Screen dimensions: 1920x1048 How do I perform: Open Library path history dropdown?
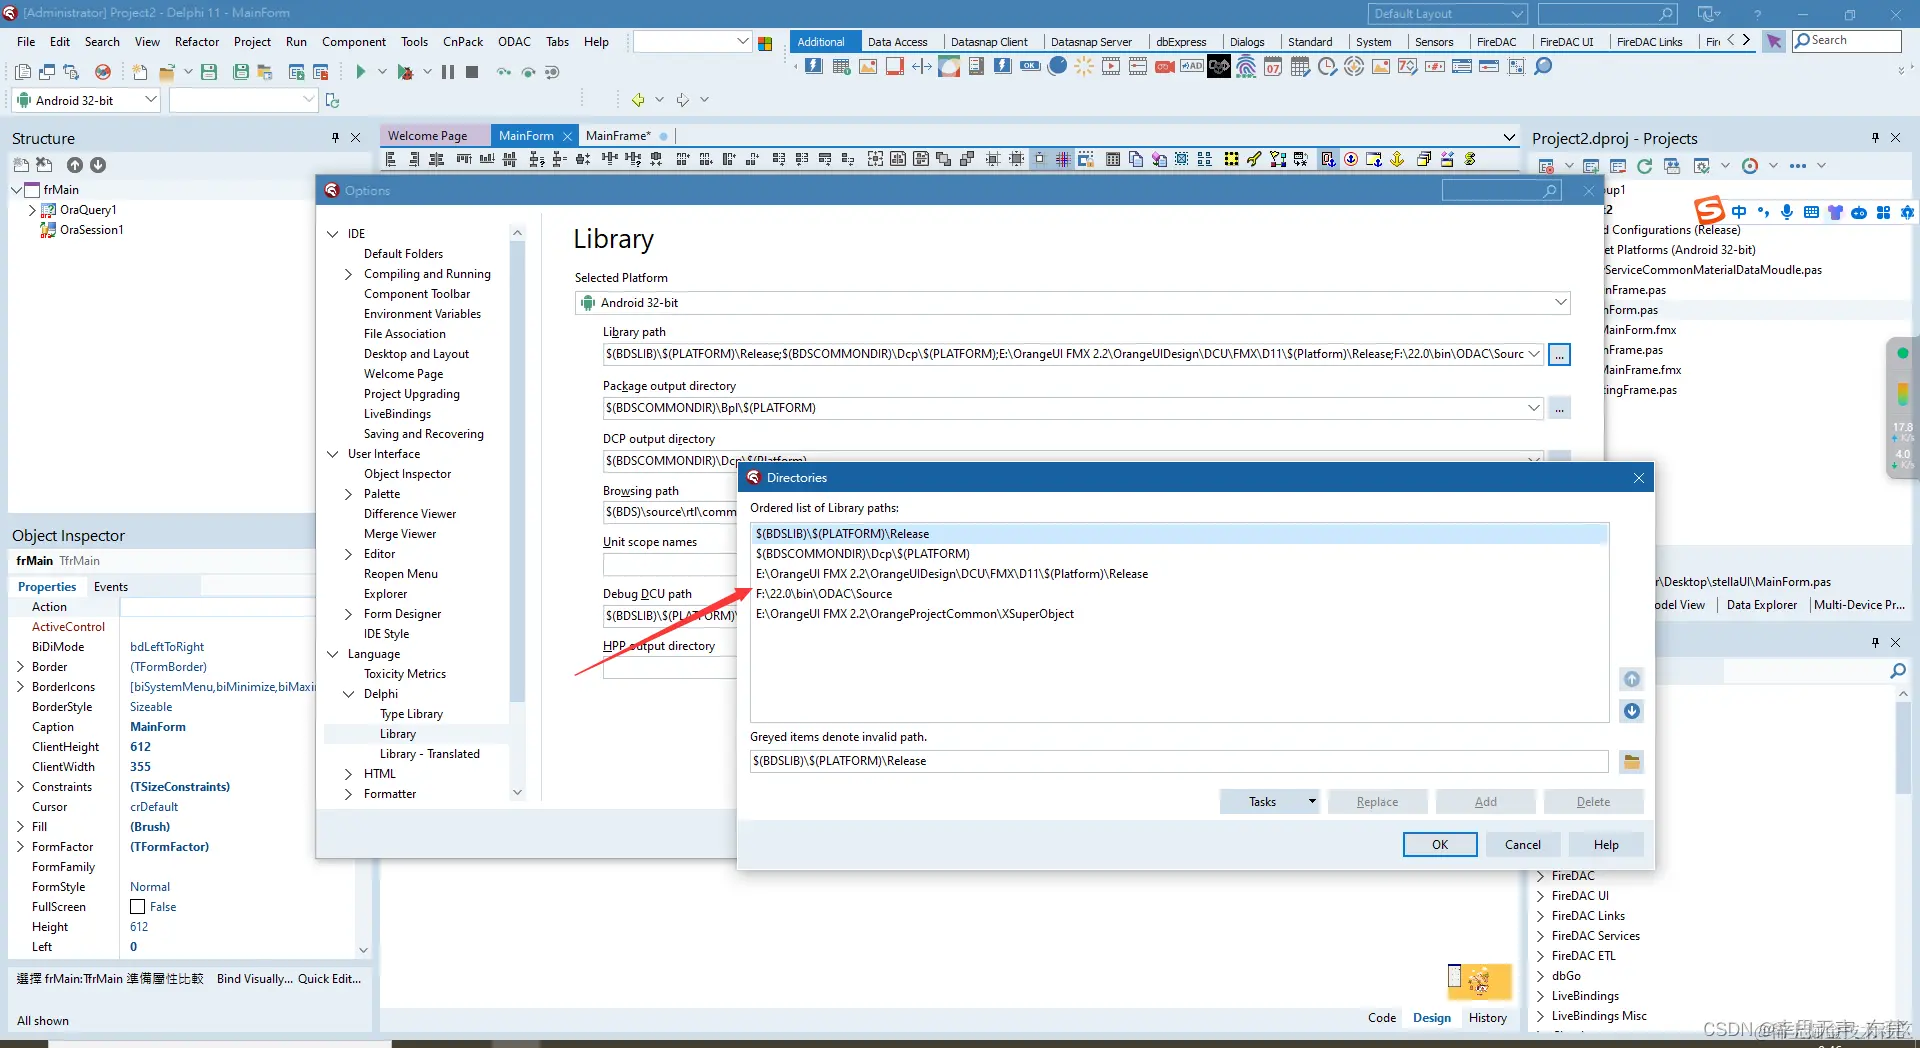(x=1534, y=354)
